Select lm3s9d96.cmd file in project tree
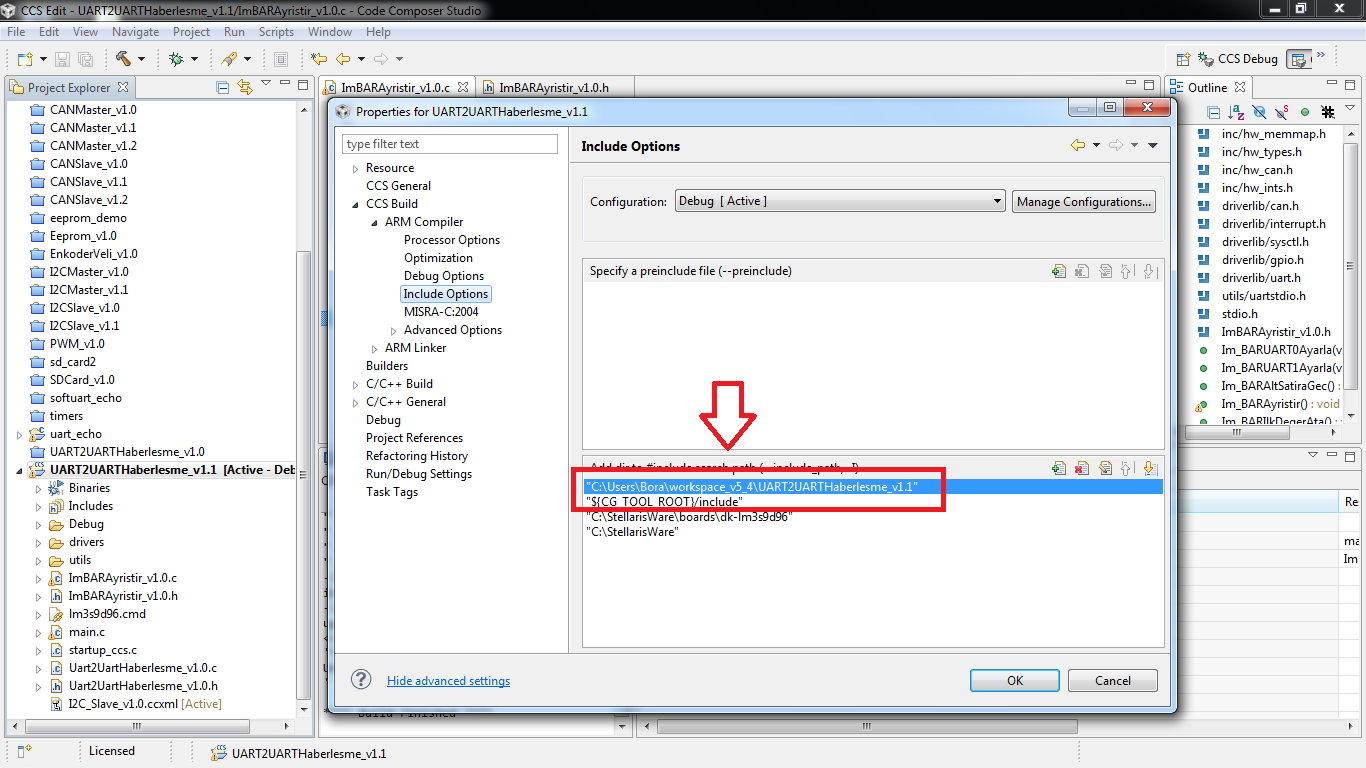 tap(107, 614)
